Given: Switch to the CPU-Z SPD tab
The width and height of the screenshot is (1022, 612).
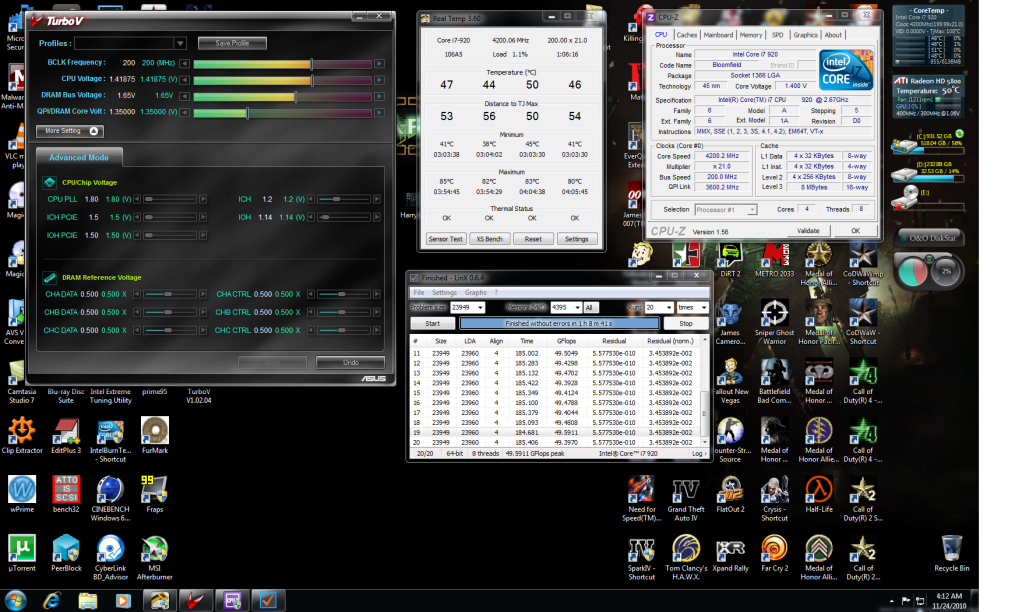Looking at the screenshot, I should coord(777,35).
